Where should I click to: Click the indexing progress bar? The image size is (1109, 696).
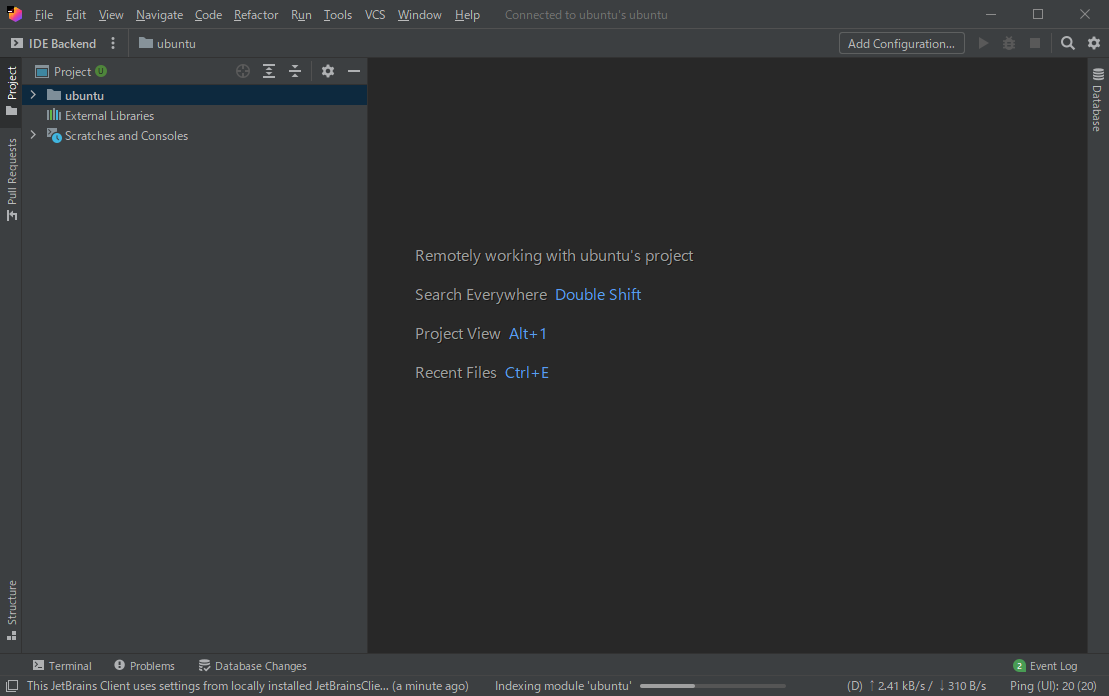pos(680,686)
